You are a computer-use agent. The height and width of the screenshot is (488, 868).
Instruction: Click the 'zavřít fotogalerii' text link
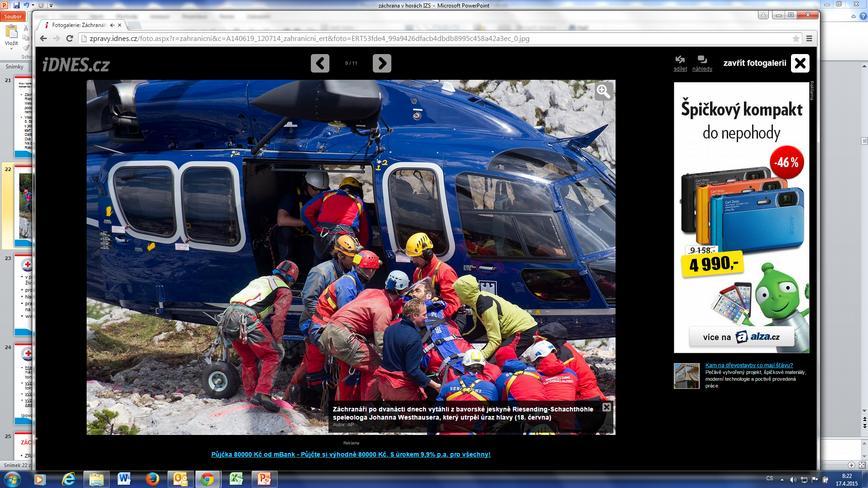coord(755,63)
